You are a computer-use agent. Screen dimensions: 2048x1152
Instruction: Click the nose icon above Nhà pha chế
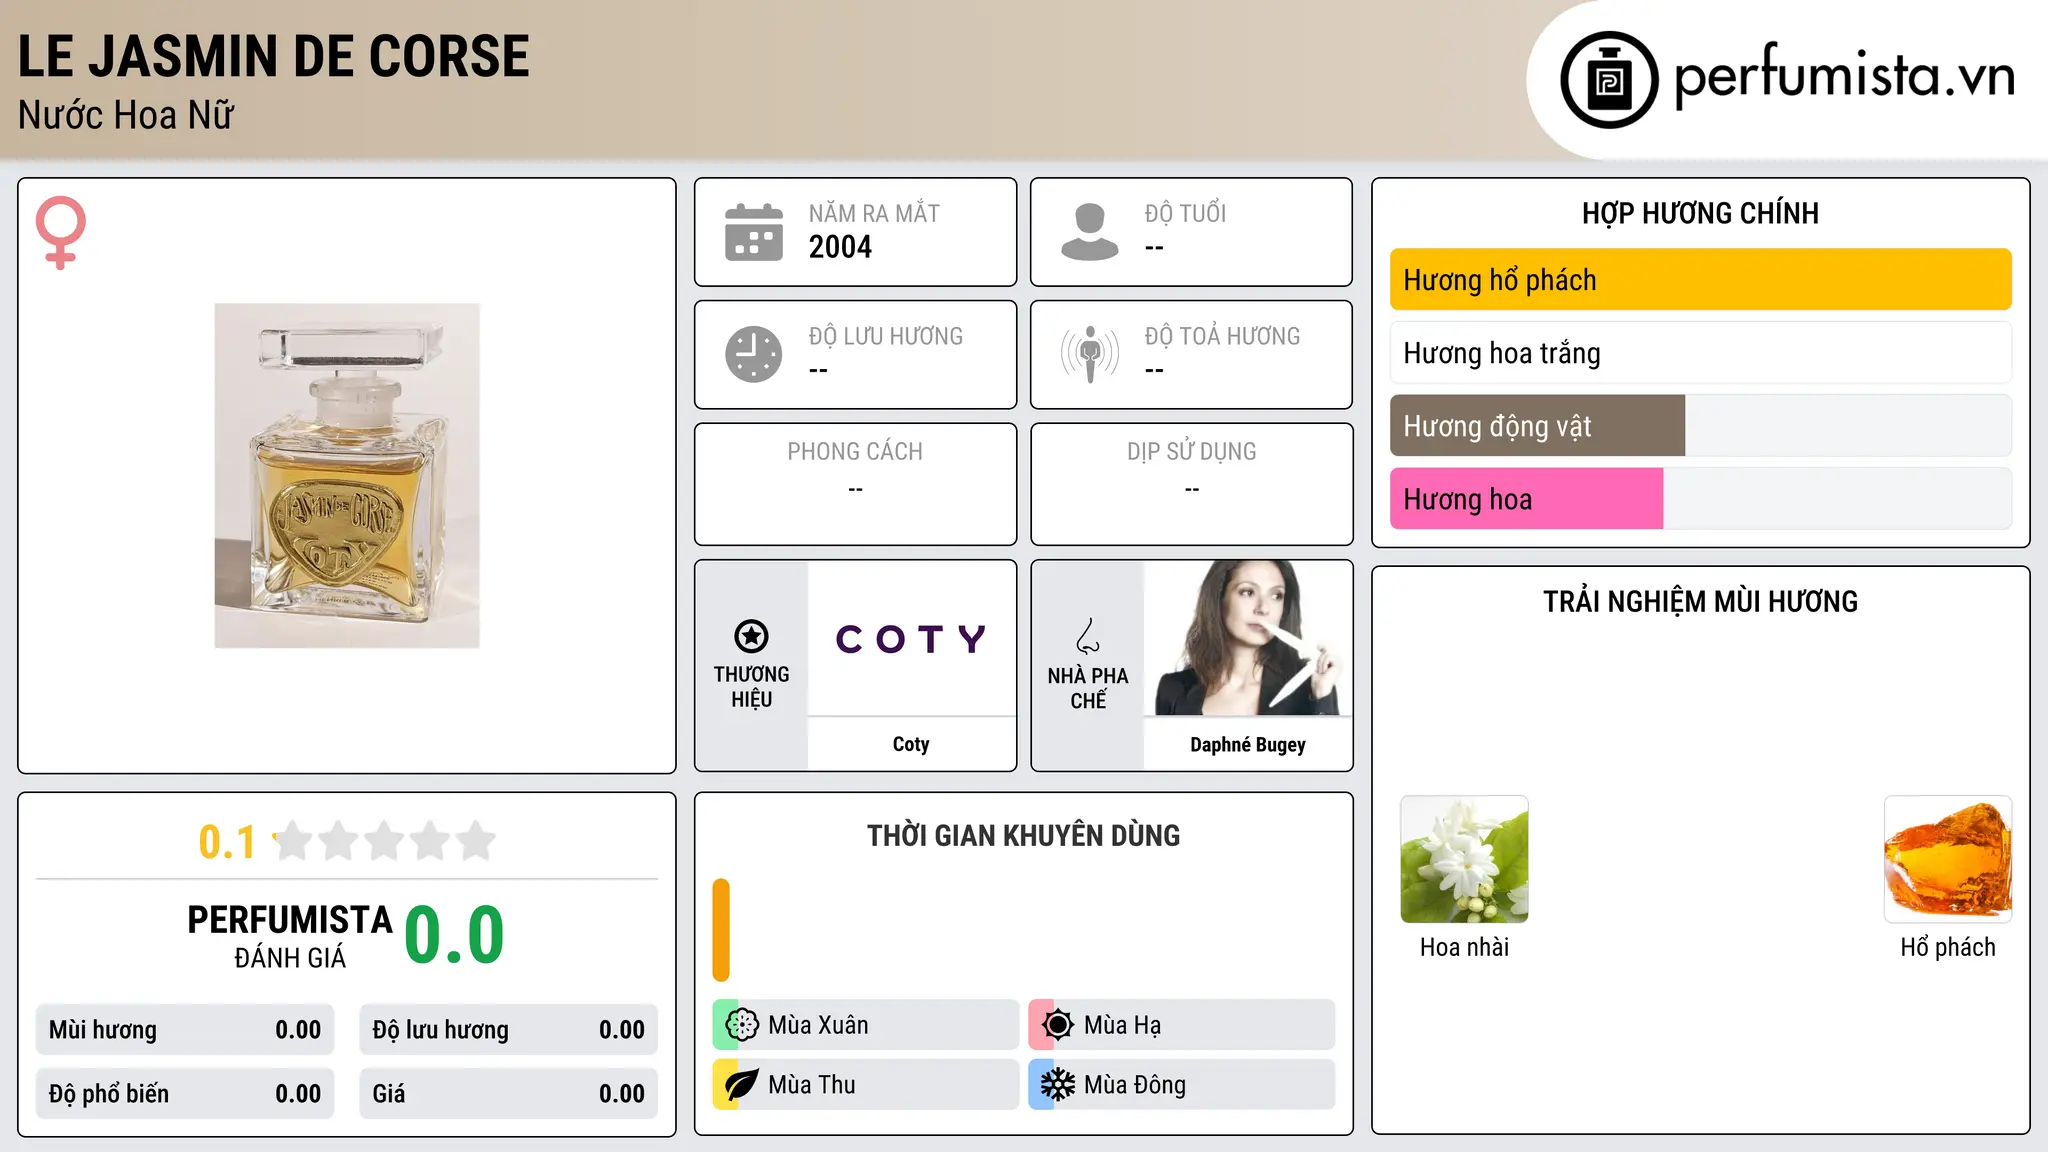[1088, 636]
